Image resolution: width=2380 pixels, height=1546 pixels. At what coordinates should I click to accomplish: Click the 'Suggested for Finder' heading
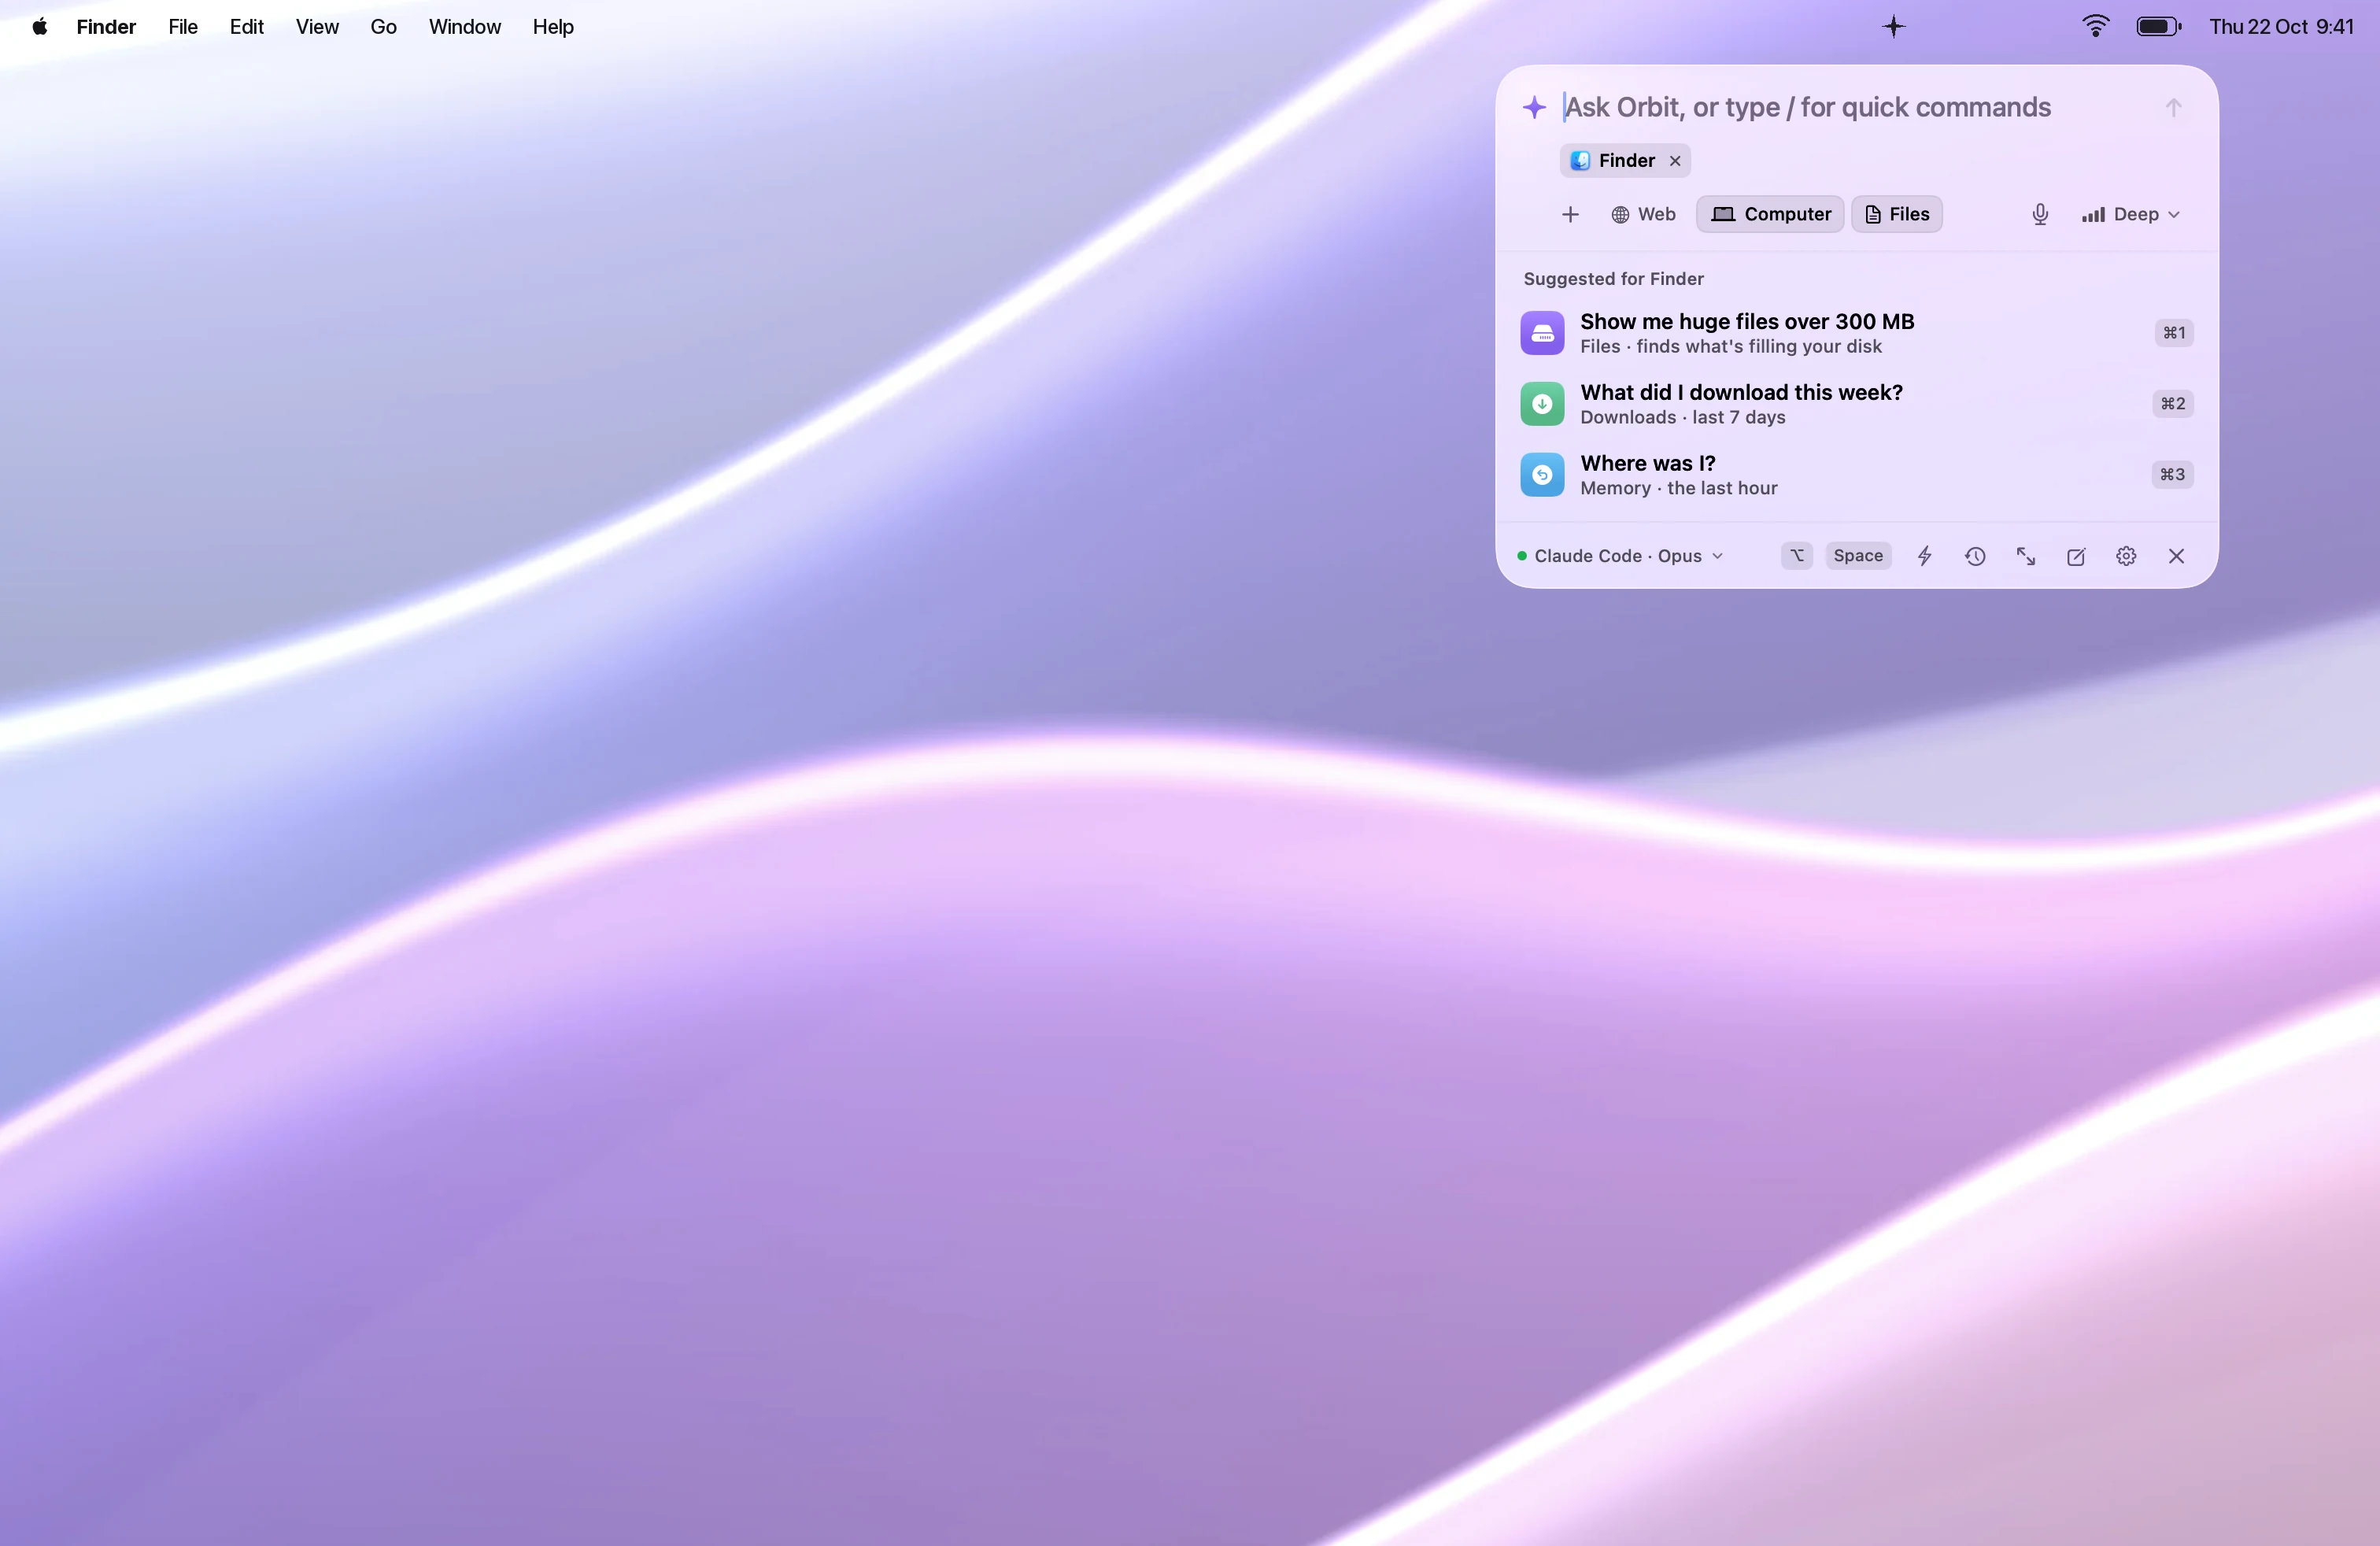click(1613, 279)
